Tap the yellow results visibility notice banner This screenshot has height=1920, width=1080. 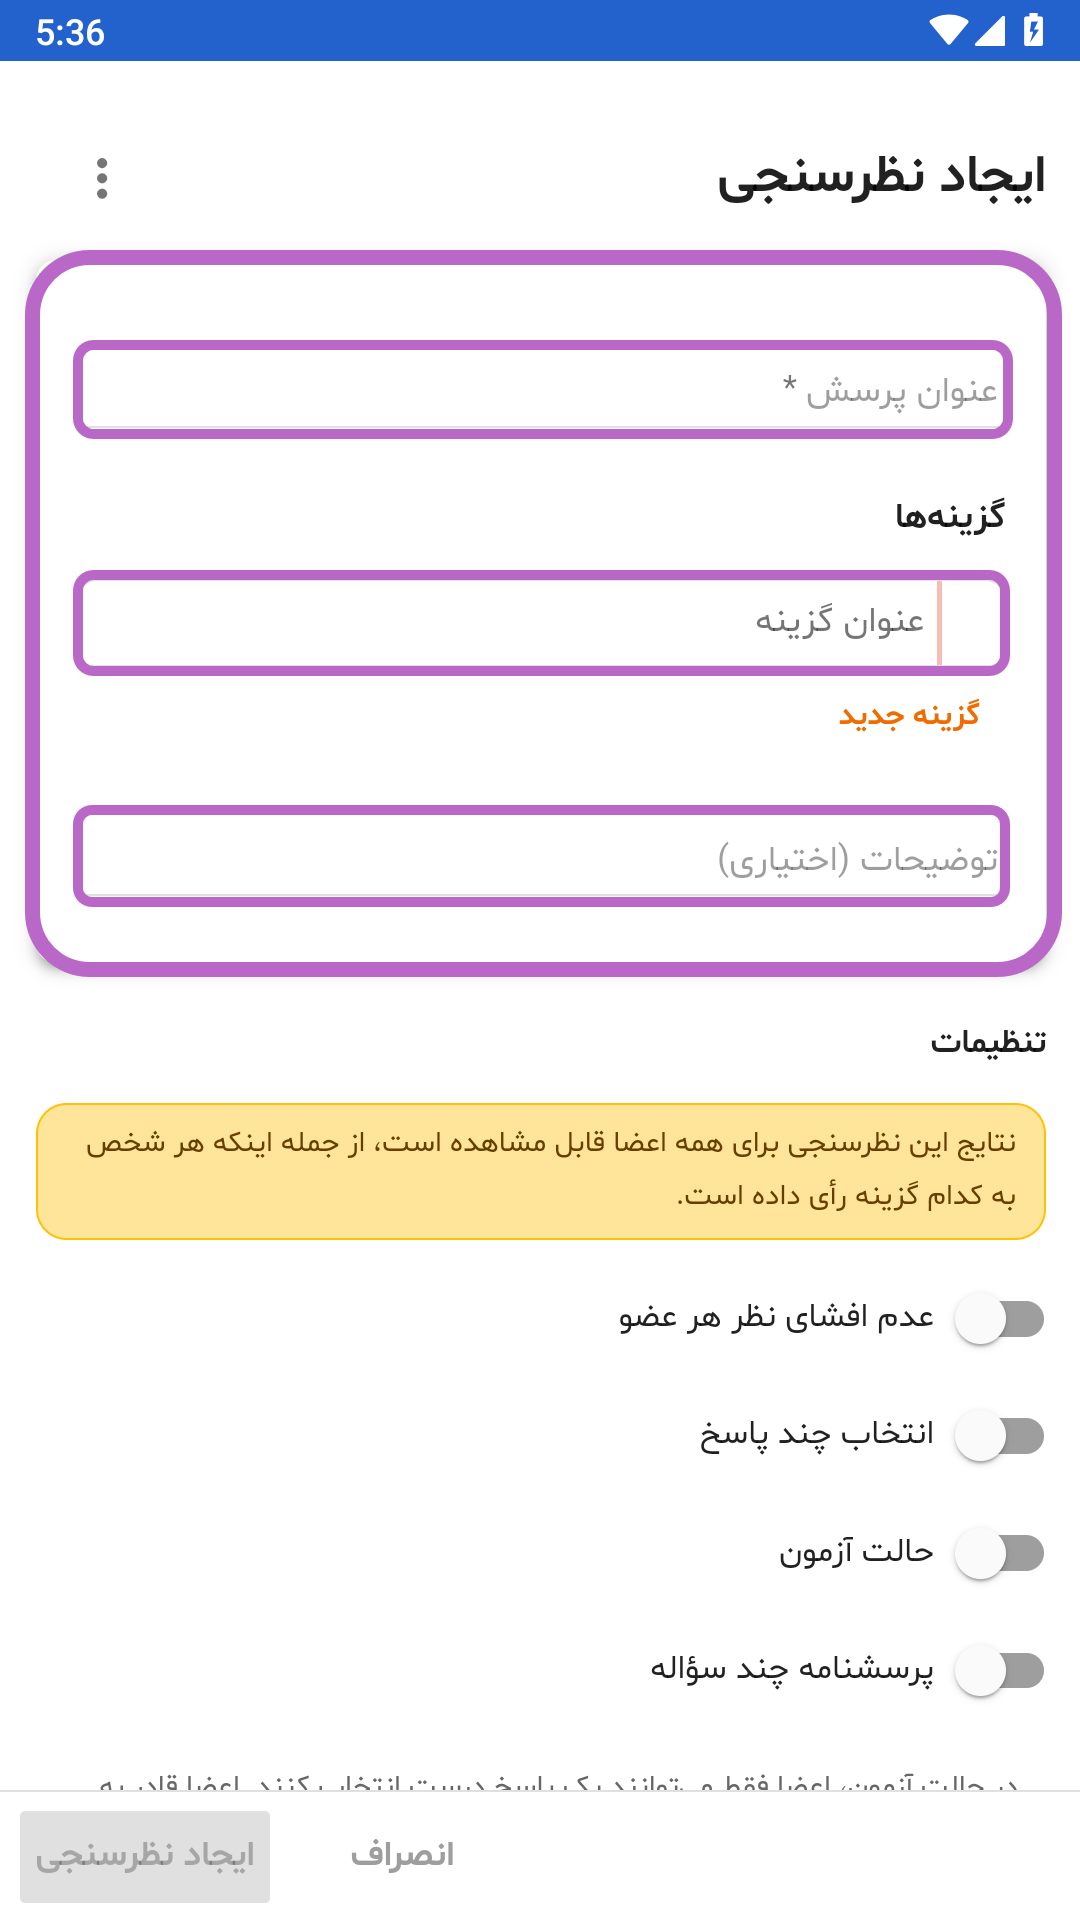[541, 1172]
